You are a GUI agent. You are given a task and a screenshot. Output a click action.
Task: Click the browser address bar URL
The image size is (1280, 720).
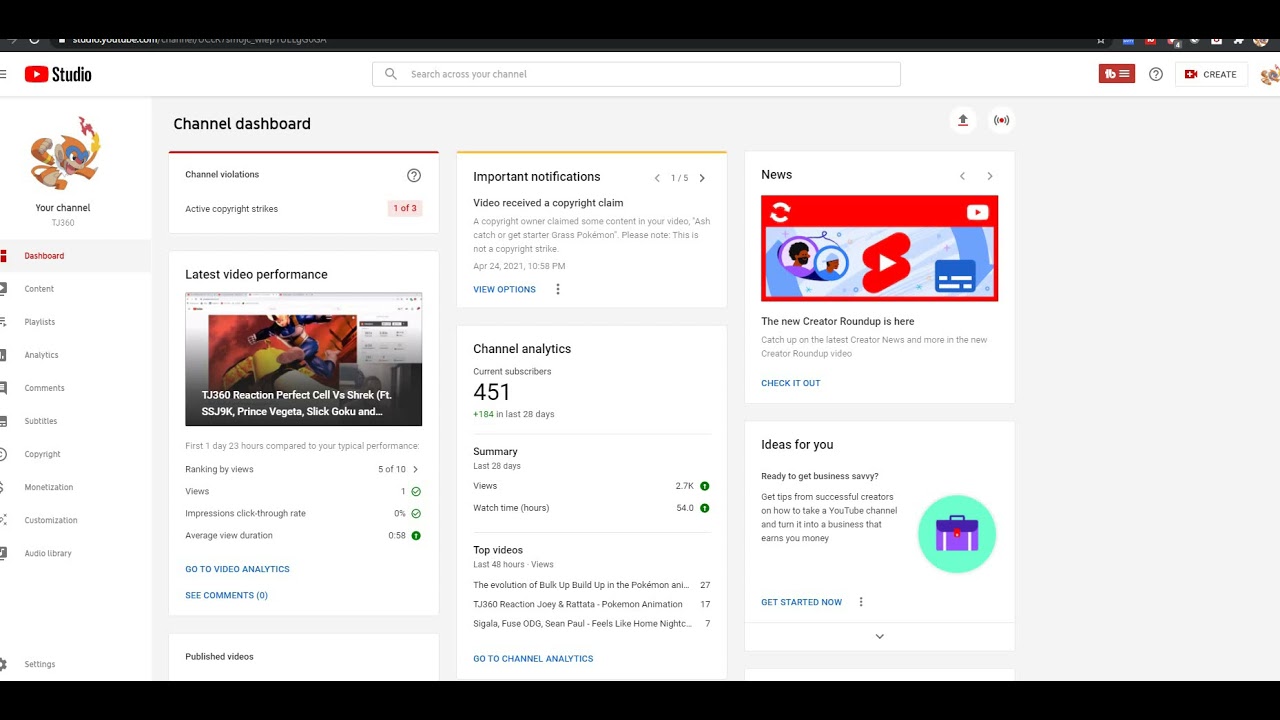200,40
